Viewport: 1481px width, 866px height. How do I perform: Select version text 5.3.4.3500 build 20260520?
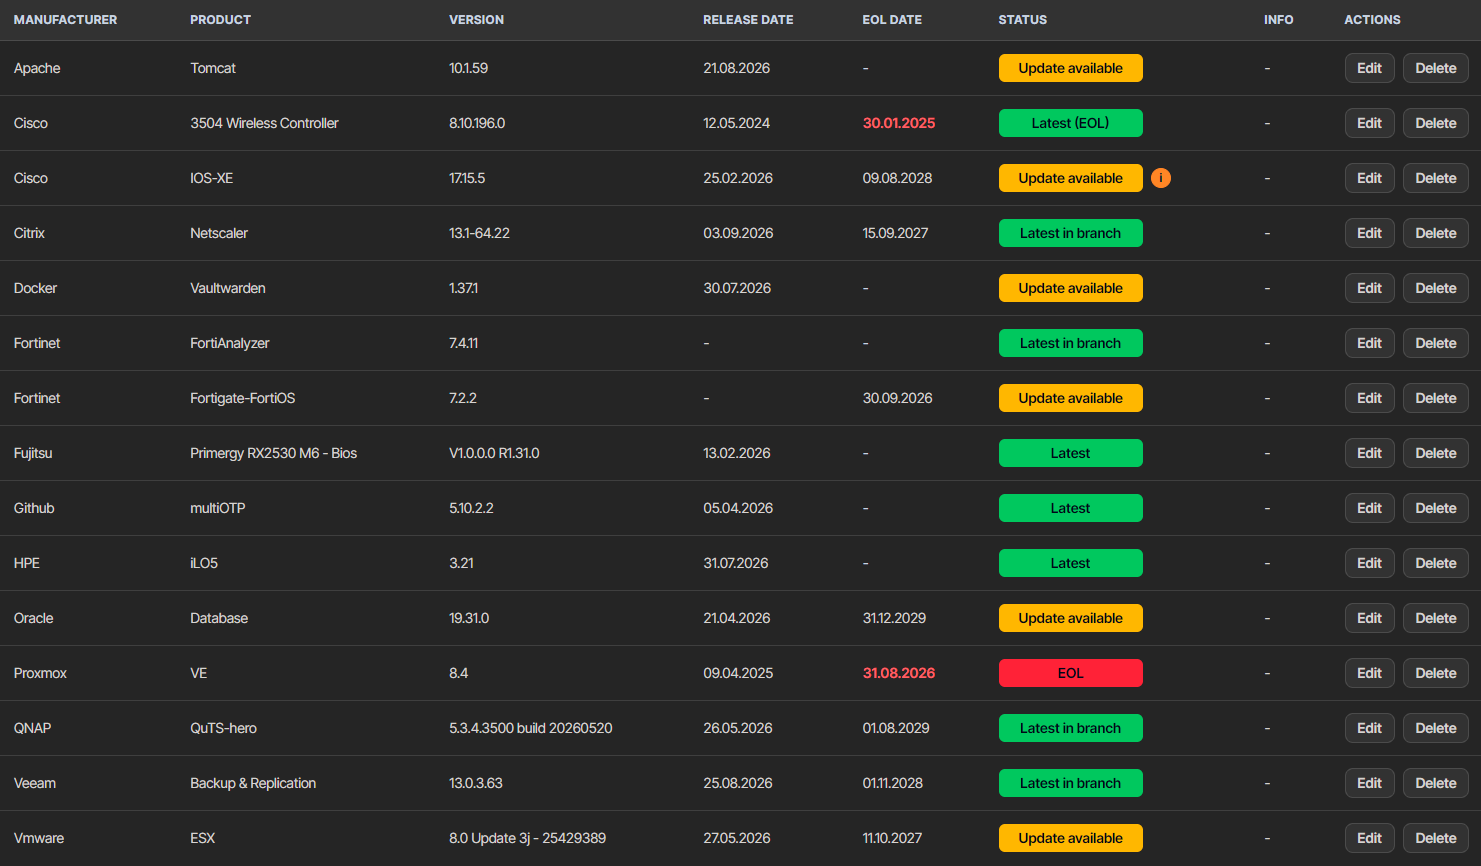[530, 728]
